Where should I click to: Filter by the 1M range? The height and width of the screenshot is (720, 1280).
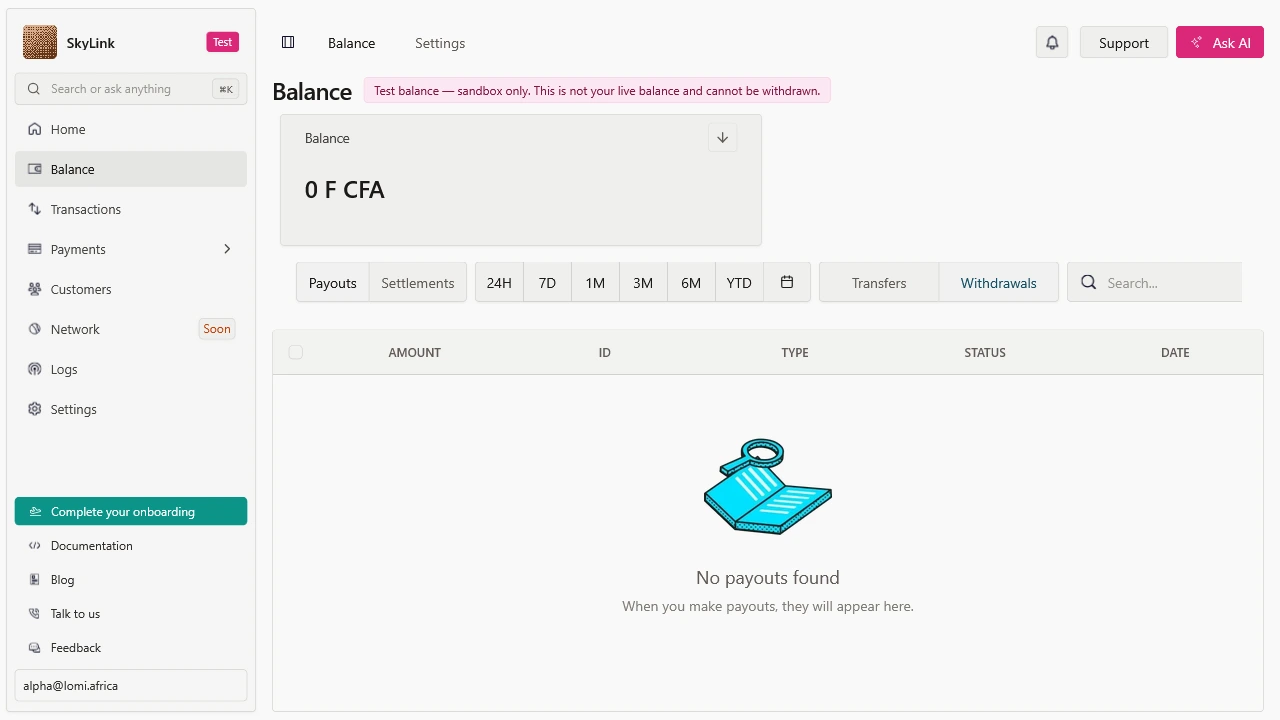pos(595,283)
